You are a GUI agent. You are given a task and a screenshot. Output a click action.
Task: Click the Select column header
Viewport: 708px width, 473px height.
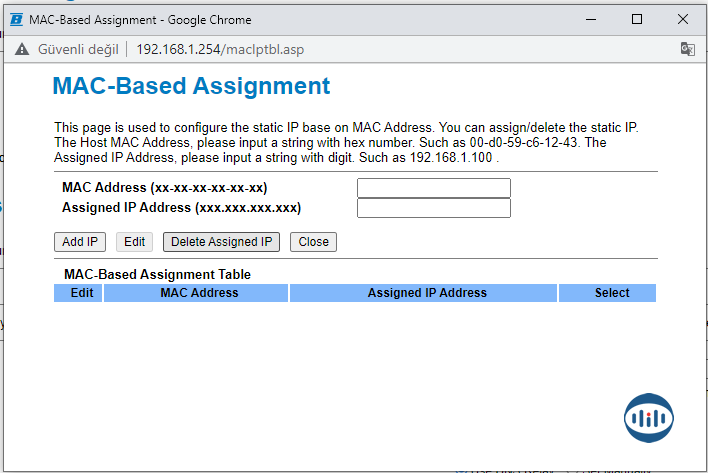[612, 293]
